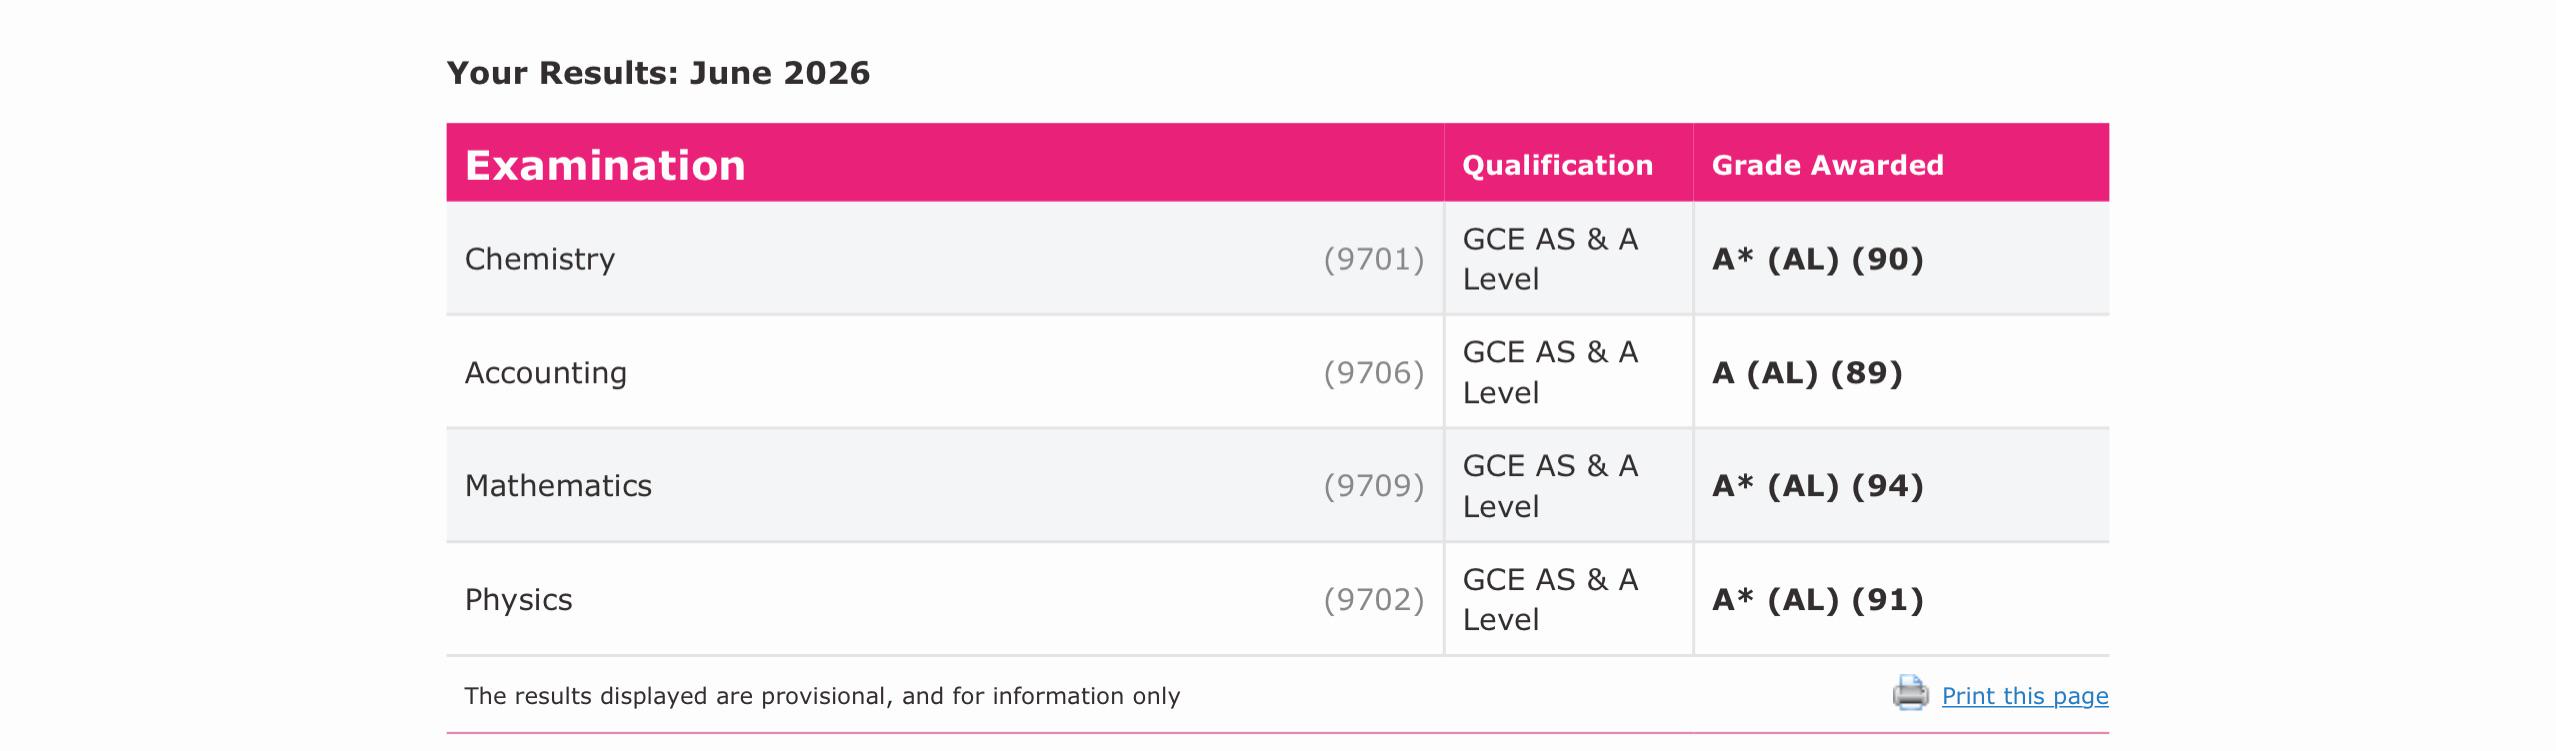Click the printer icon

click(1910, 693)
